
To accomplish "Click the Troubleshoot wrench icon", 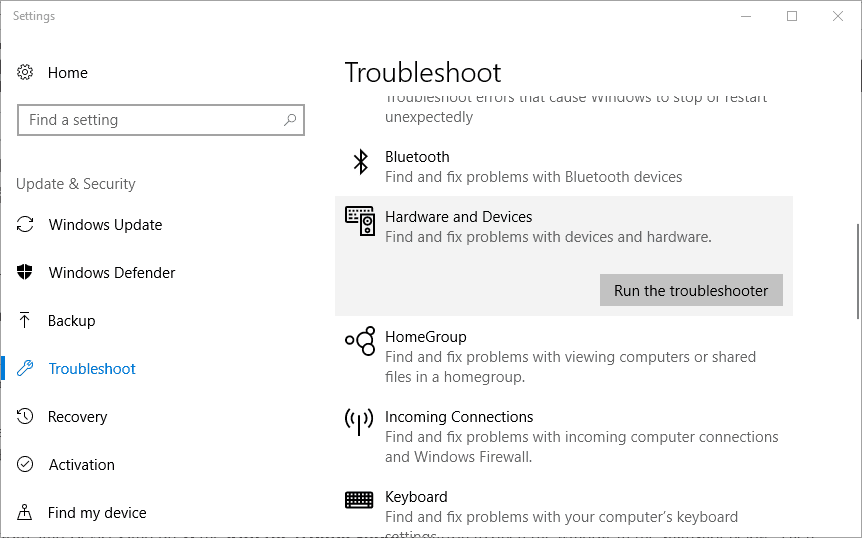I will tap(25, 368).
